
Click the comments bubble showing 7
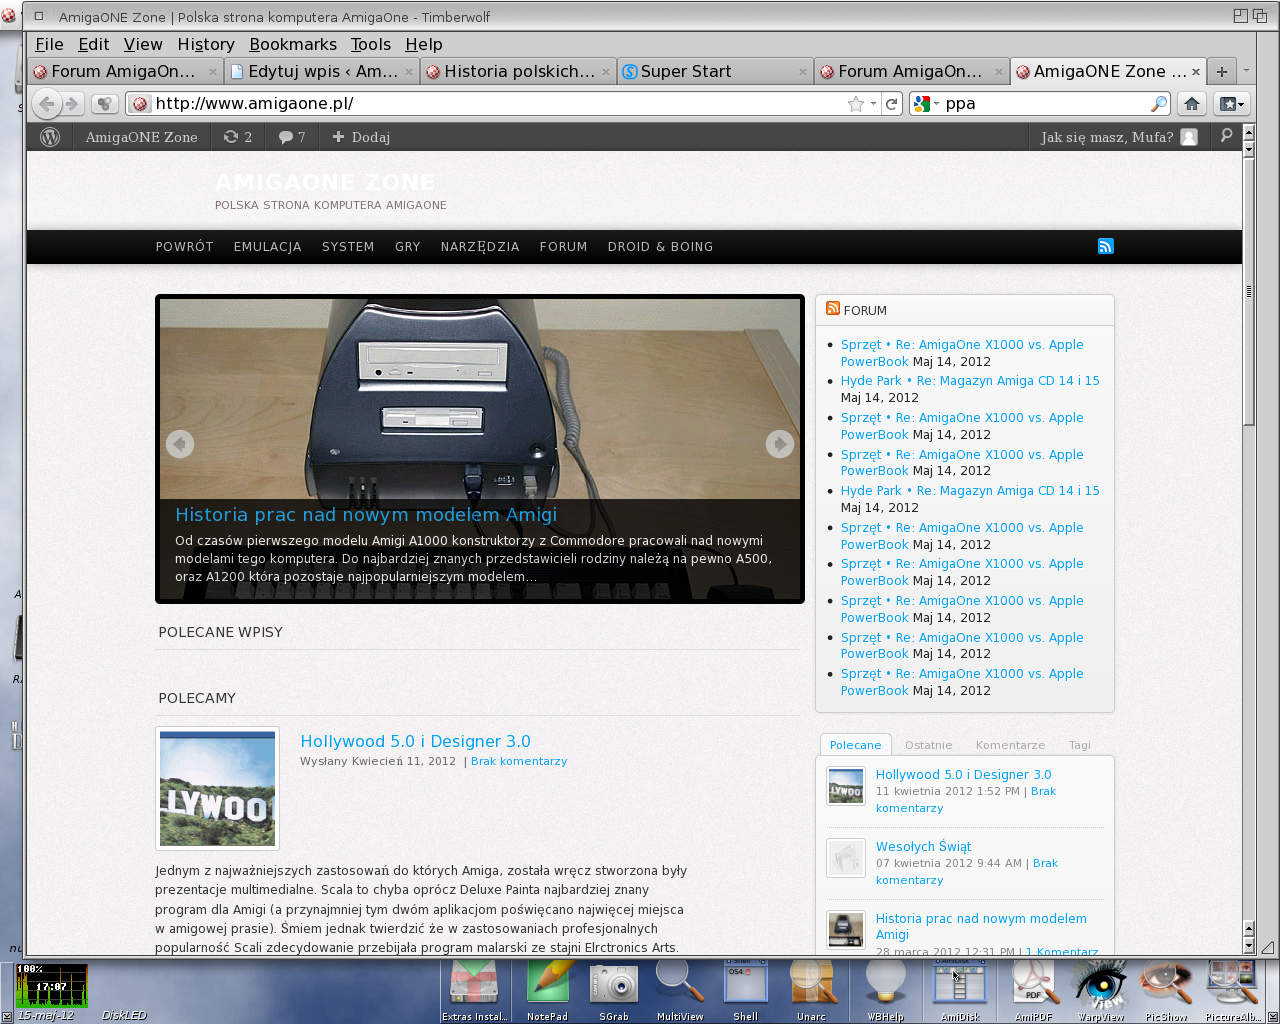tap(292, 137)
